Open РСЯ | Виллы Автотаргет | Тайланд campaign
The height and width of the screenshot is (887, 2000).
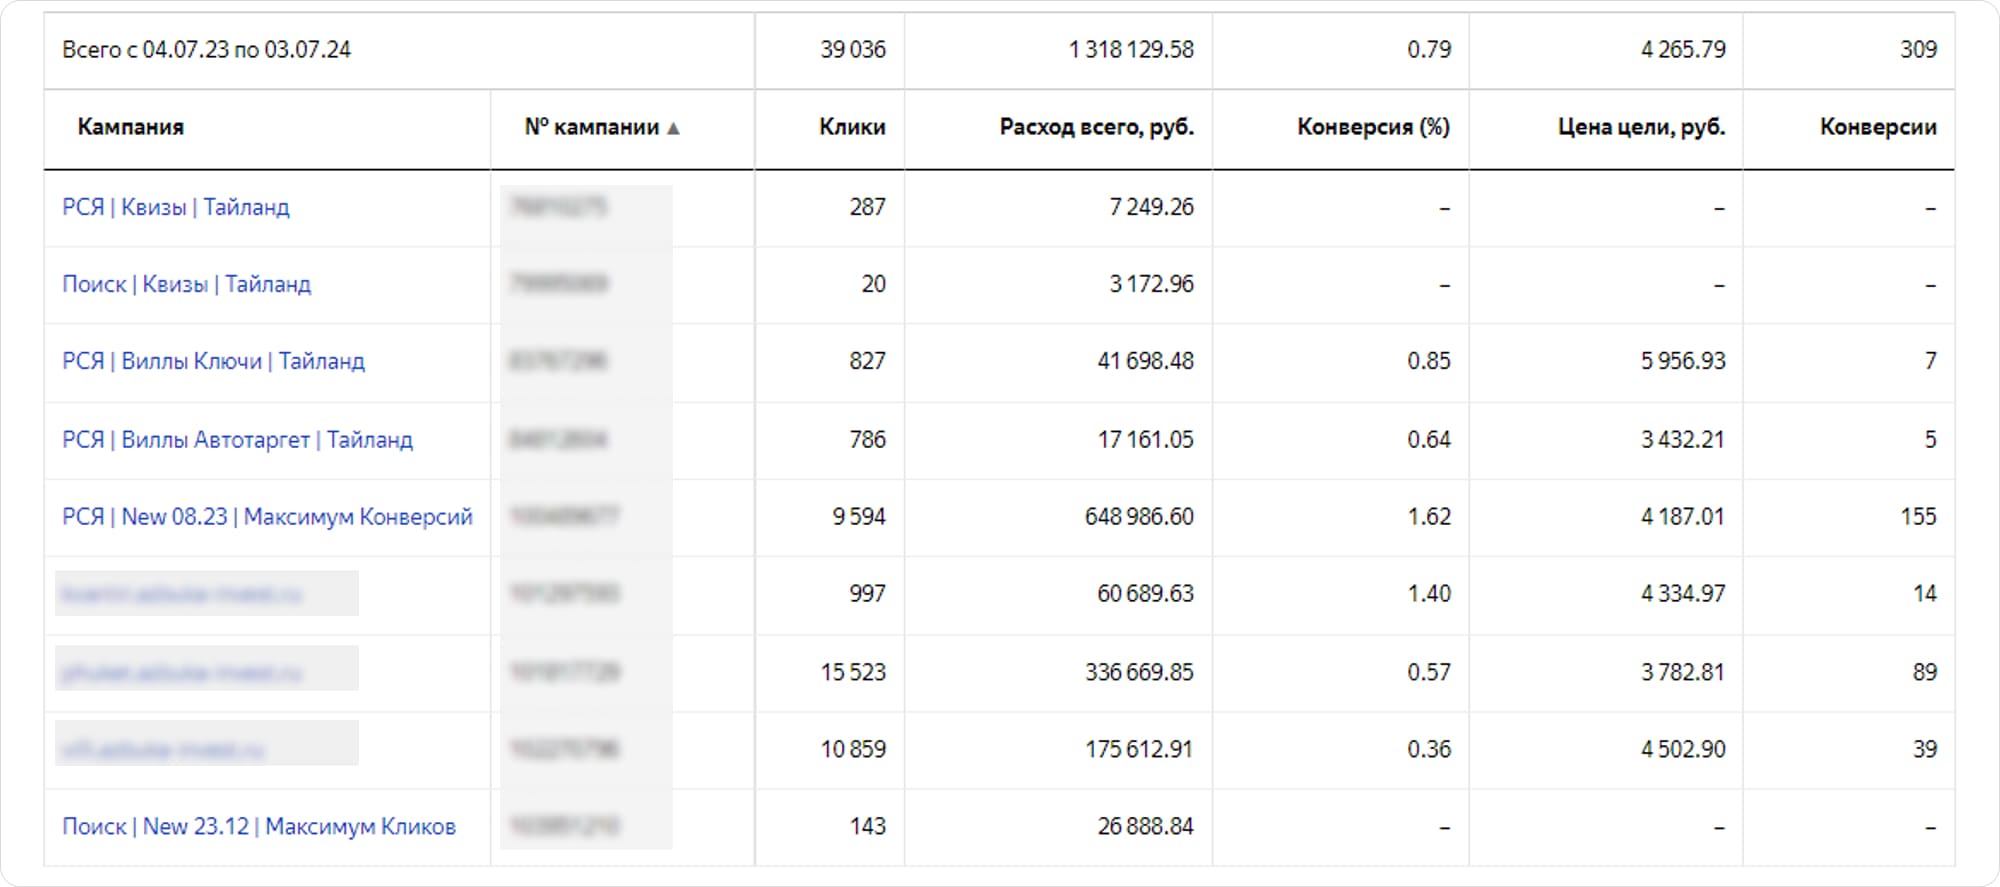237,439
